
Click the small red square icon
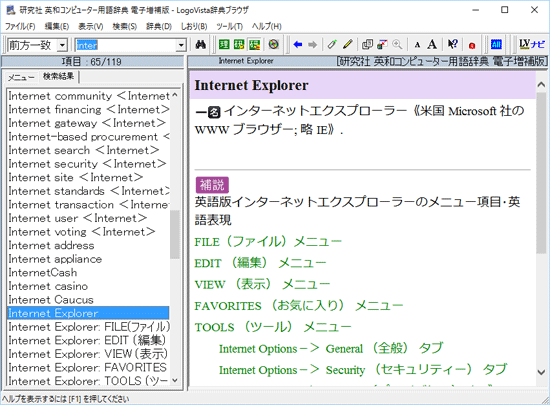click(472, 45)
